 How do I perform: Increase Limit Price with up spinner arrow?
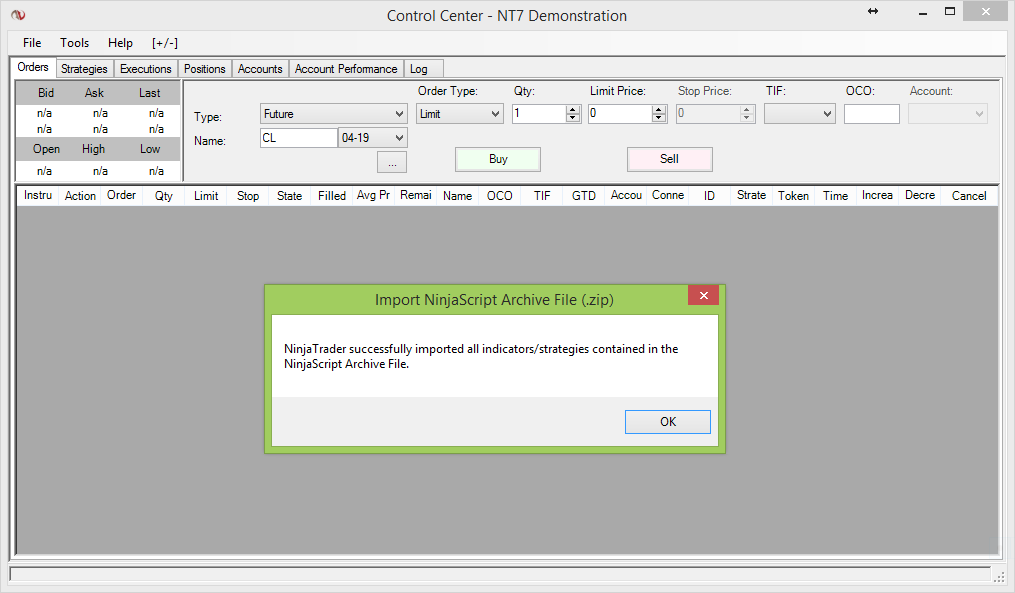[659, 109]
